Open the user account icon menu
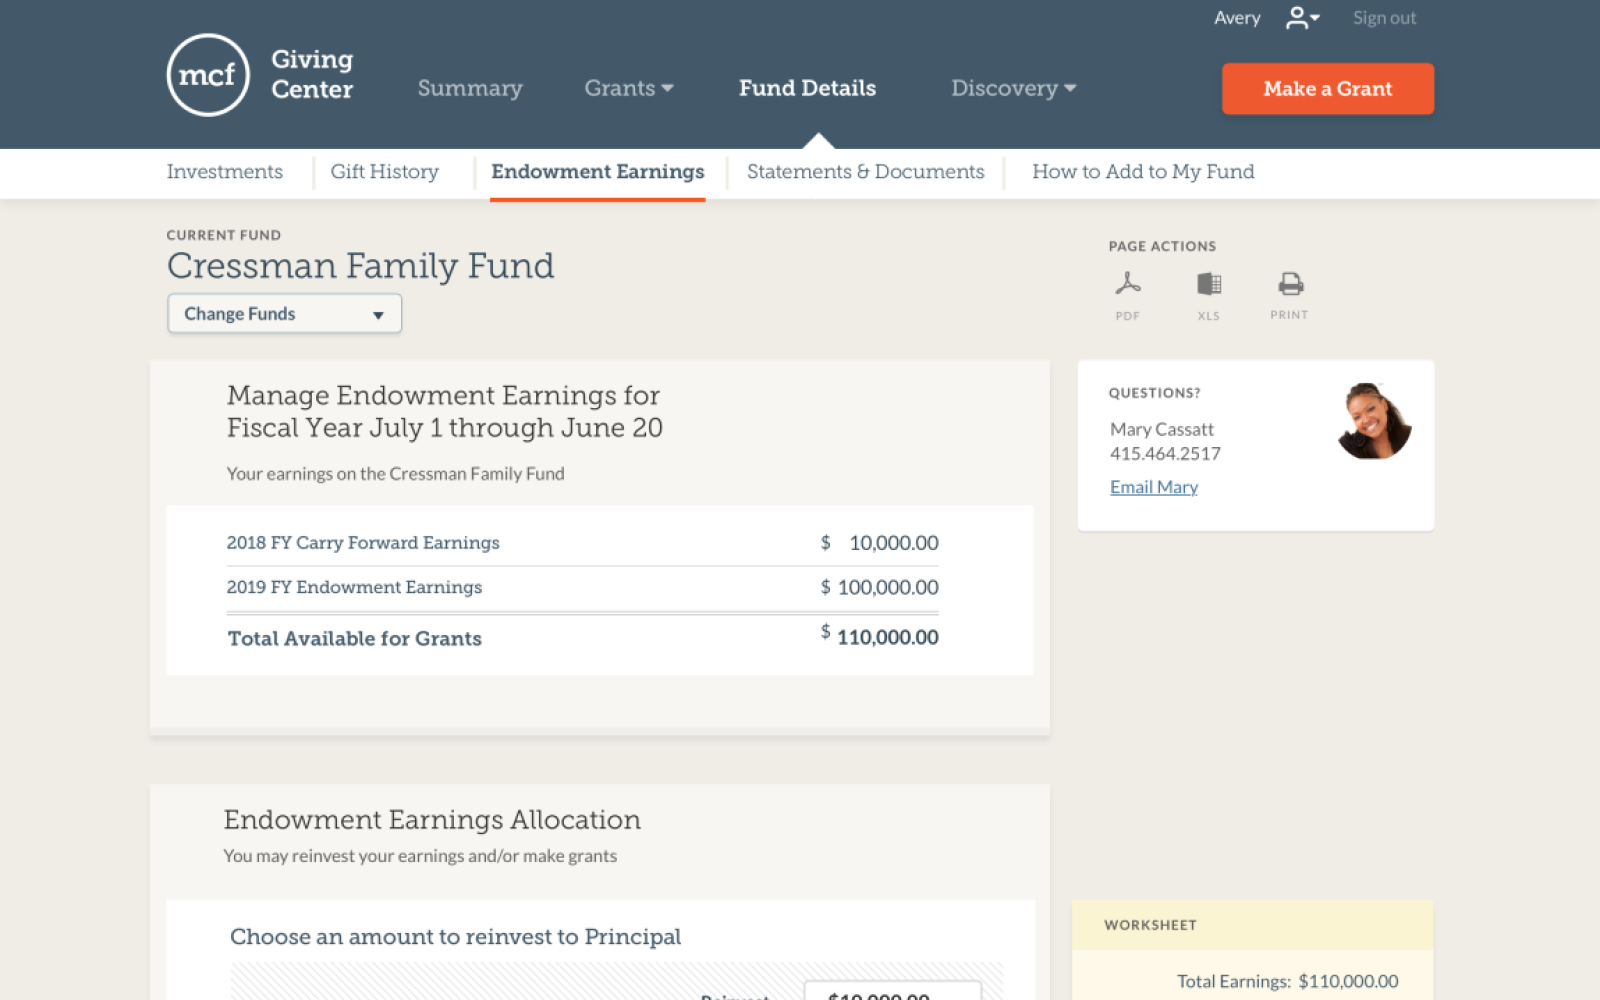Image resolution: width=1600 pixels, height=1000 pixels. tap(1302, 18)
